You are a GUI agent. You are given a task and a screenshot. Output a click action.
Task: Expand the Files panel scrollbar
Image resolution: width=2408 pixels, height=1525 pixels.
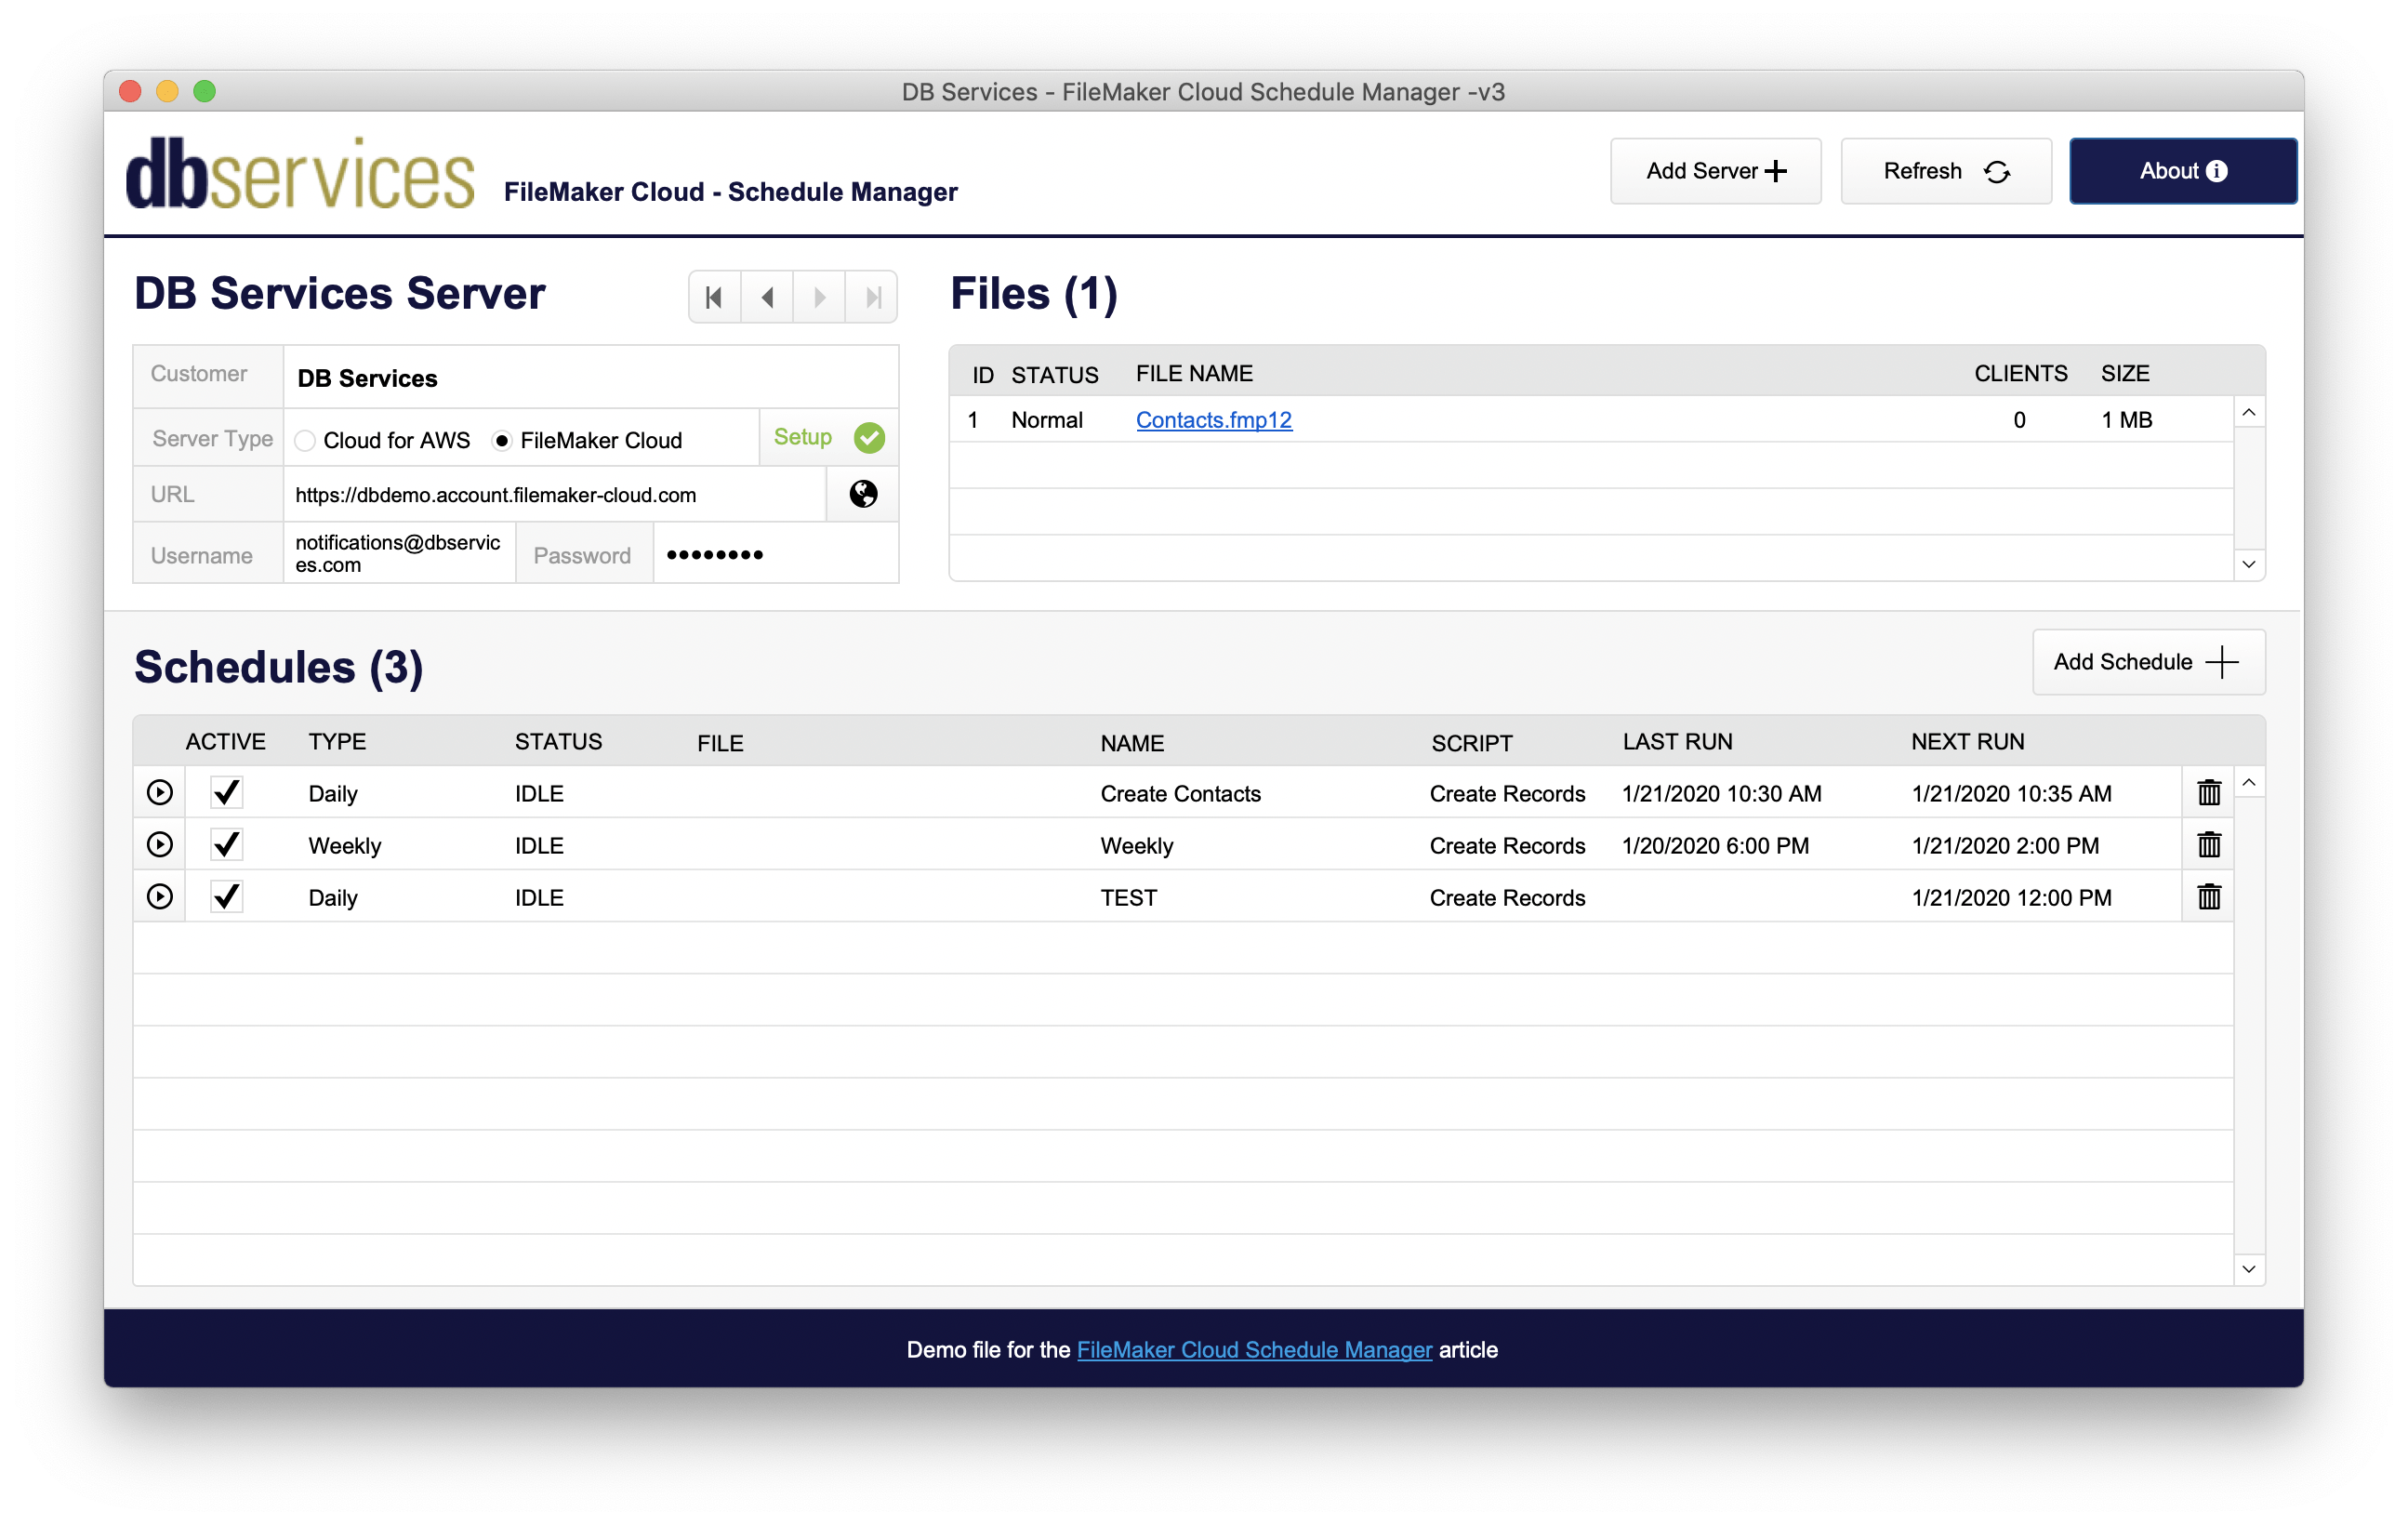[x=2254, y=565]
